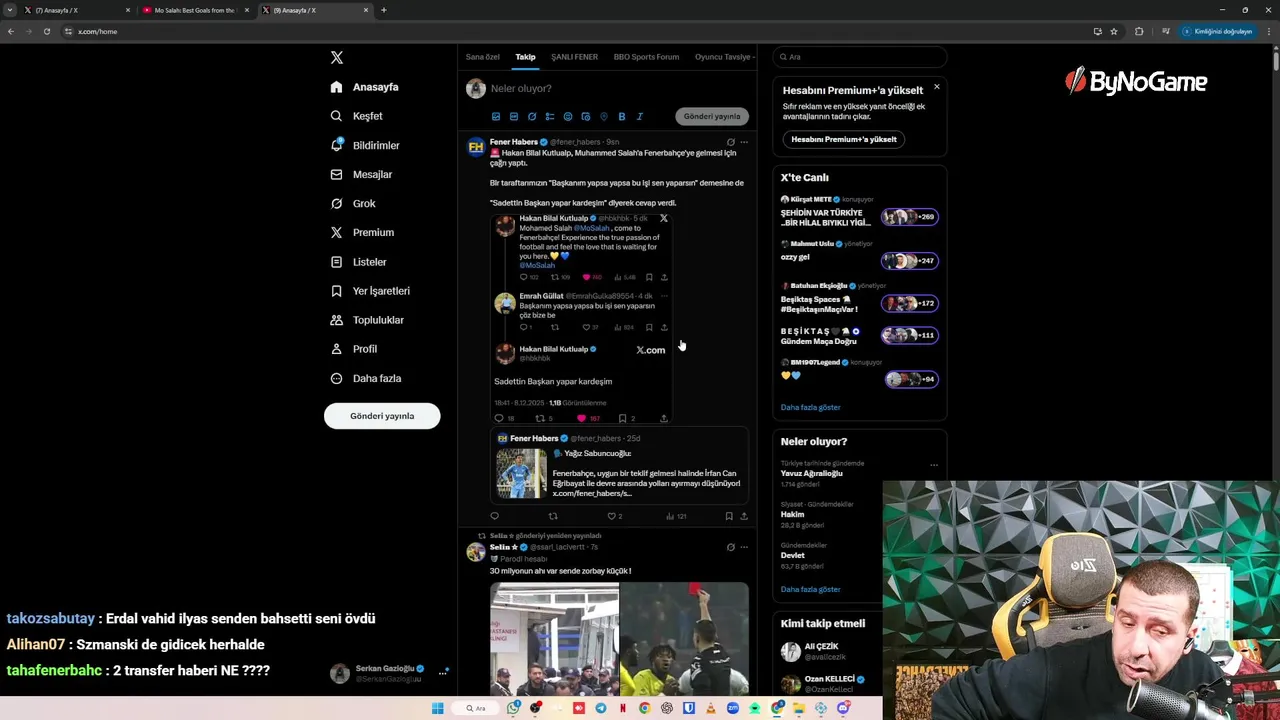The width and height of the screenshot is (1280, 720).
Task: Open more options on Selia post
Action: pos(744,547)
